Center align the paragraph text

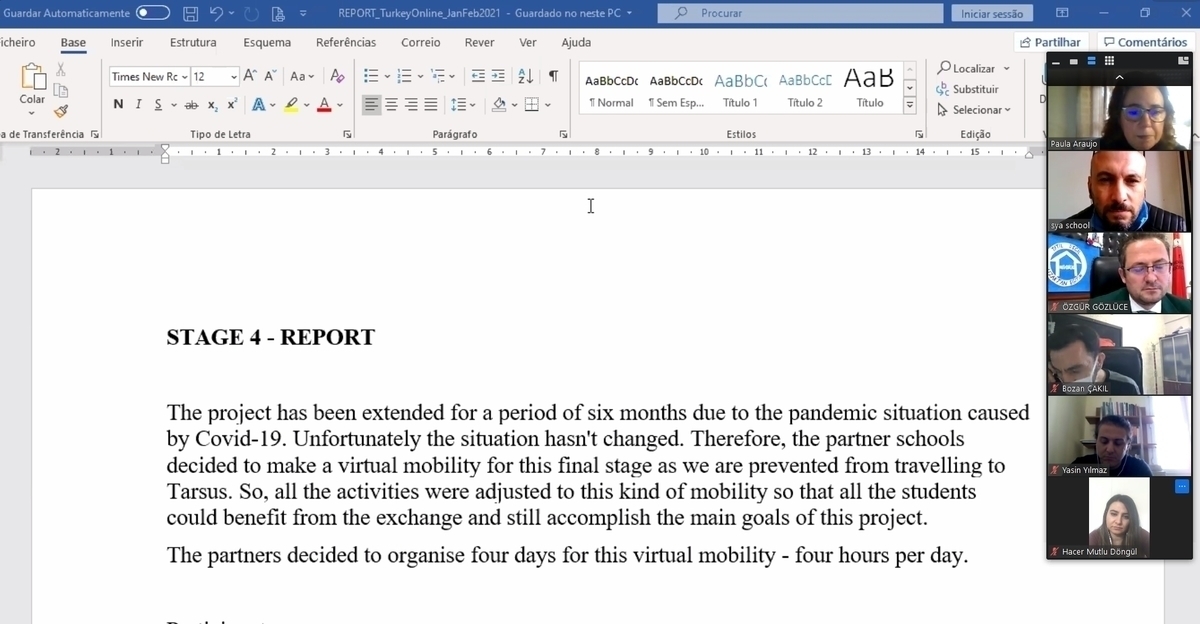(x=391, y=105)
